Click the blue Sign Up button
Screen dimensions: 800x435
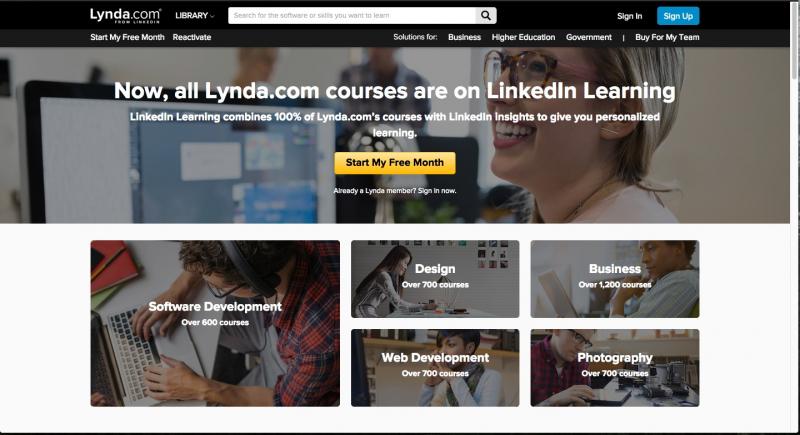[678, 16]
